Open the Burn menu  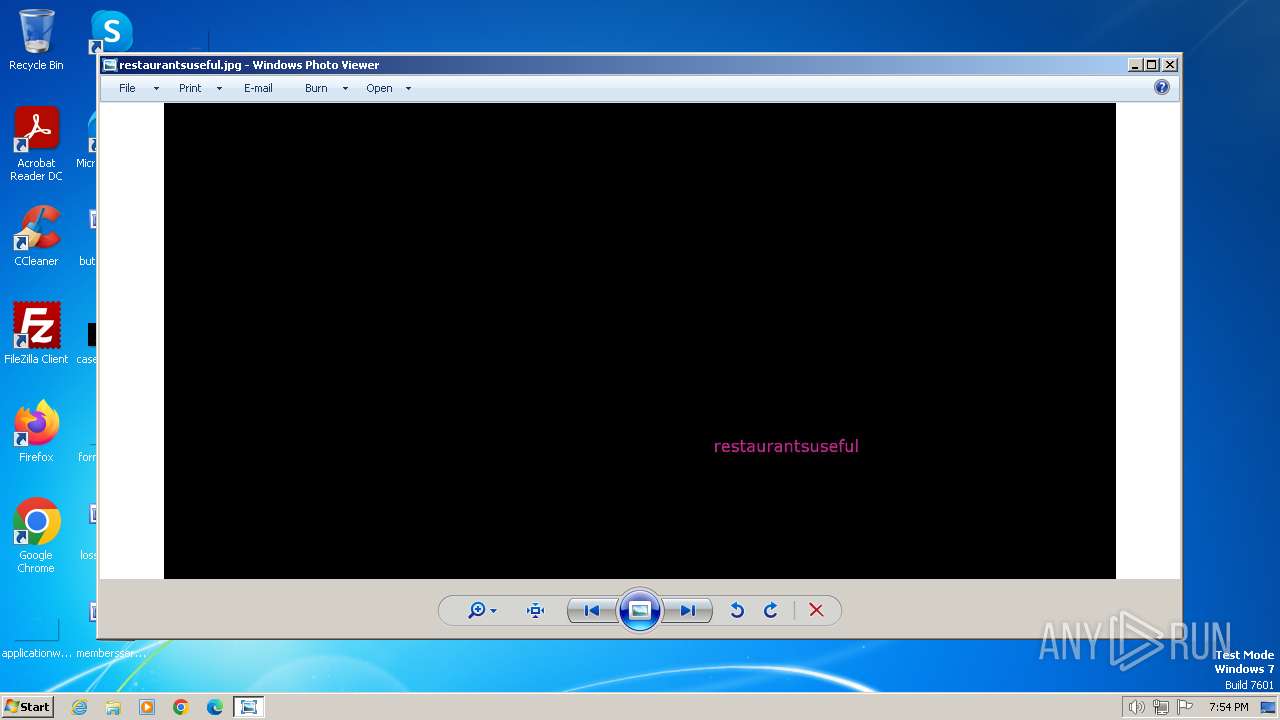(316, 88)
